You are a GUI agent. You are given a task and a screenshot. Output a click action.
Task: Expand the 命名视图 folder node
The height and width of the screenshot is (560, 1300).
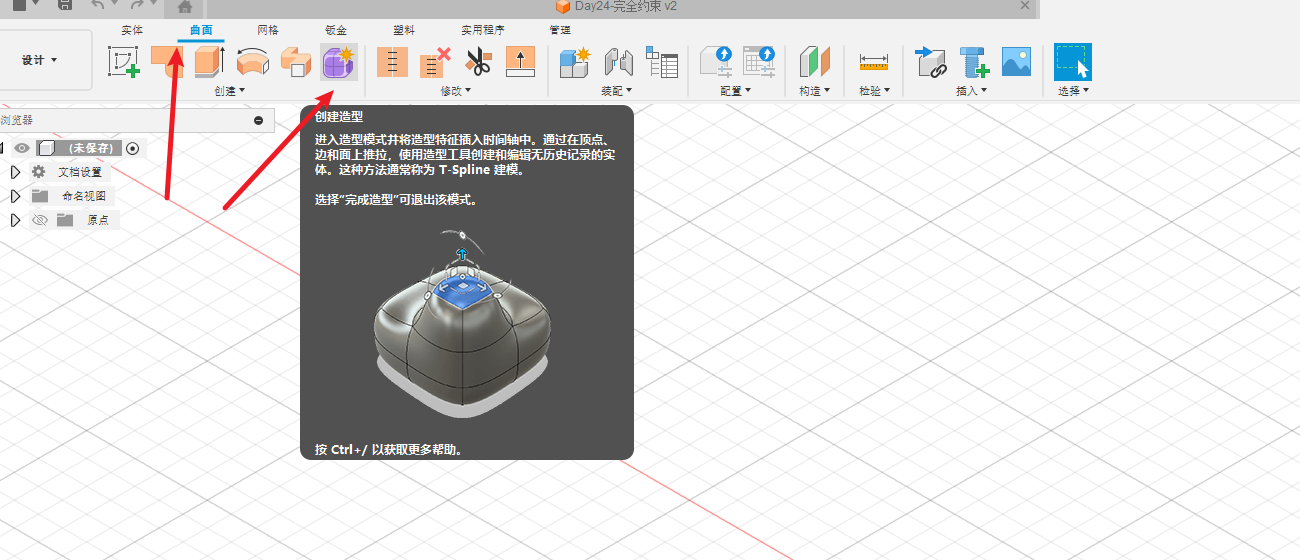(15, 196)
